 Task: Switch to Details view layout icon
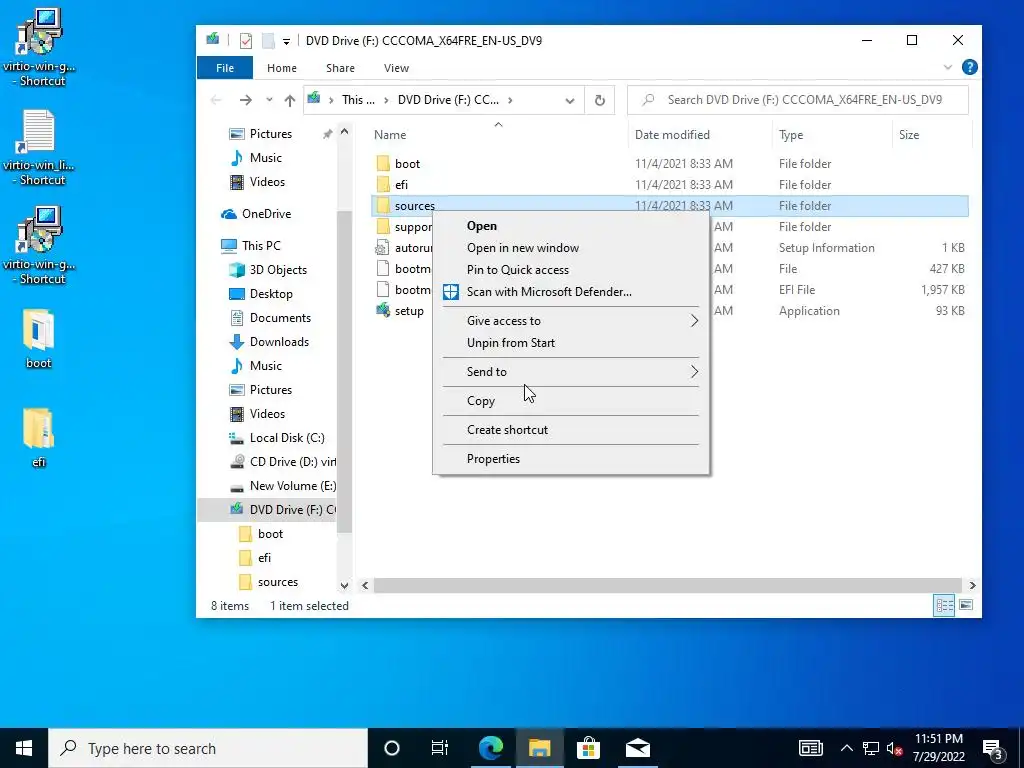click(x=944, y=605)
